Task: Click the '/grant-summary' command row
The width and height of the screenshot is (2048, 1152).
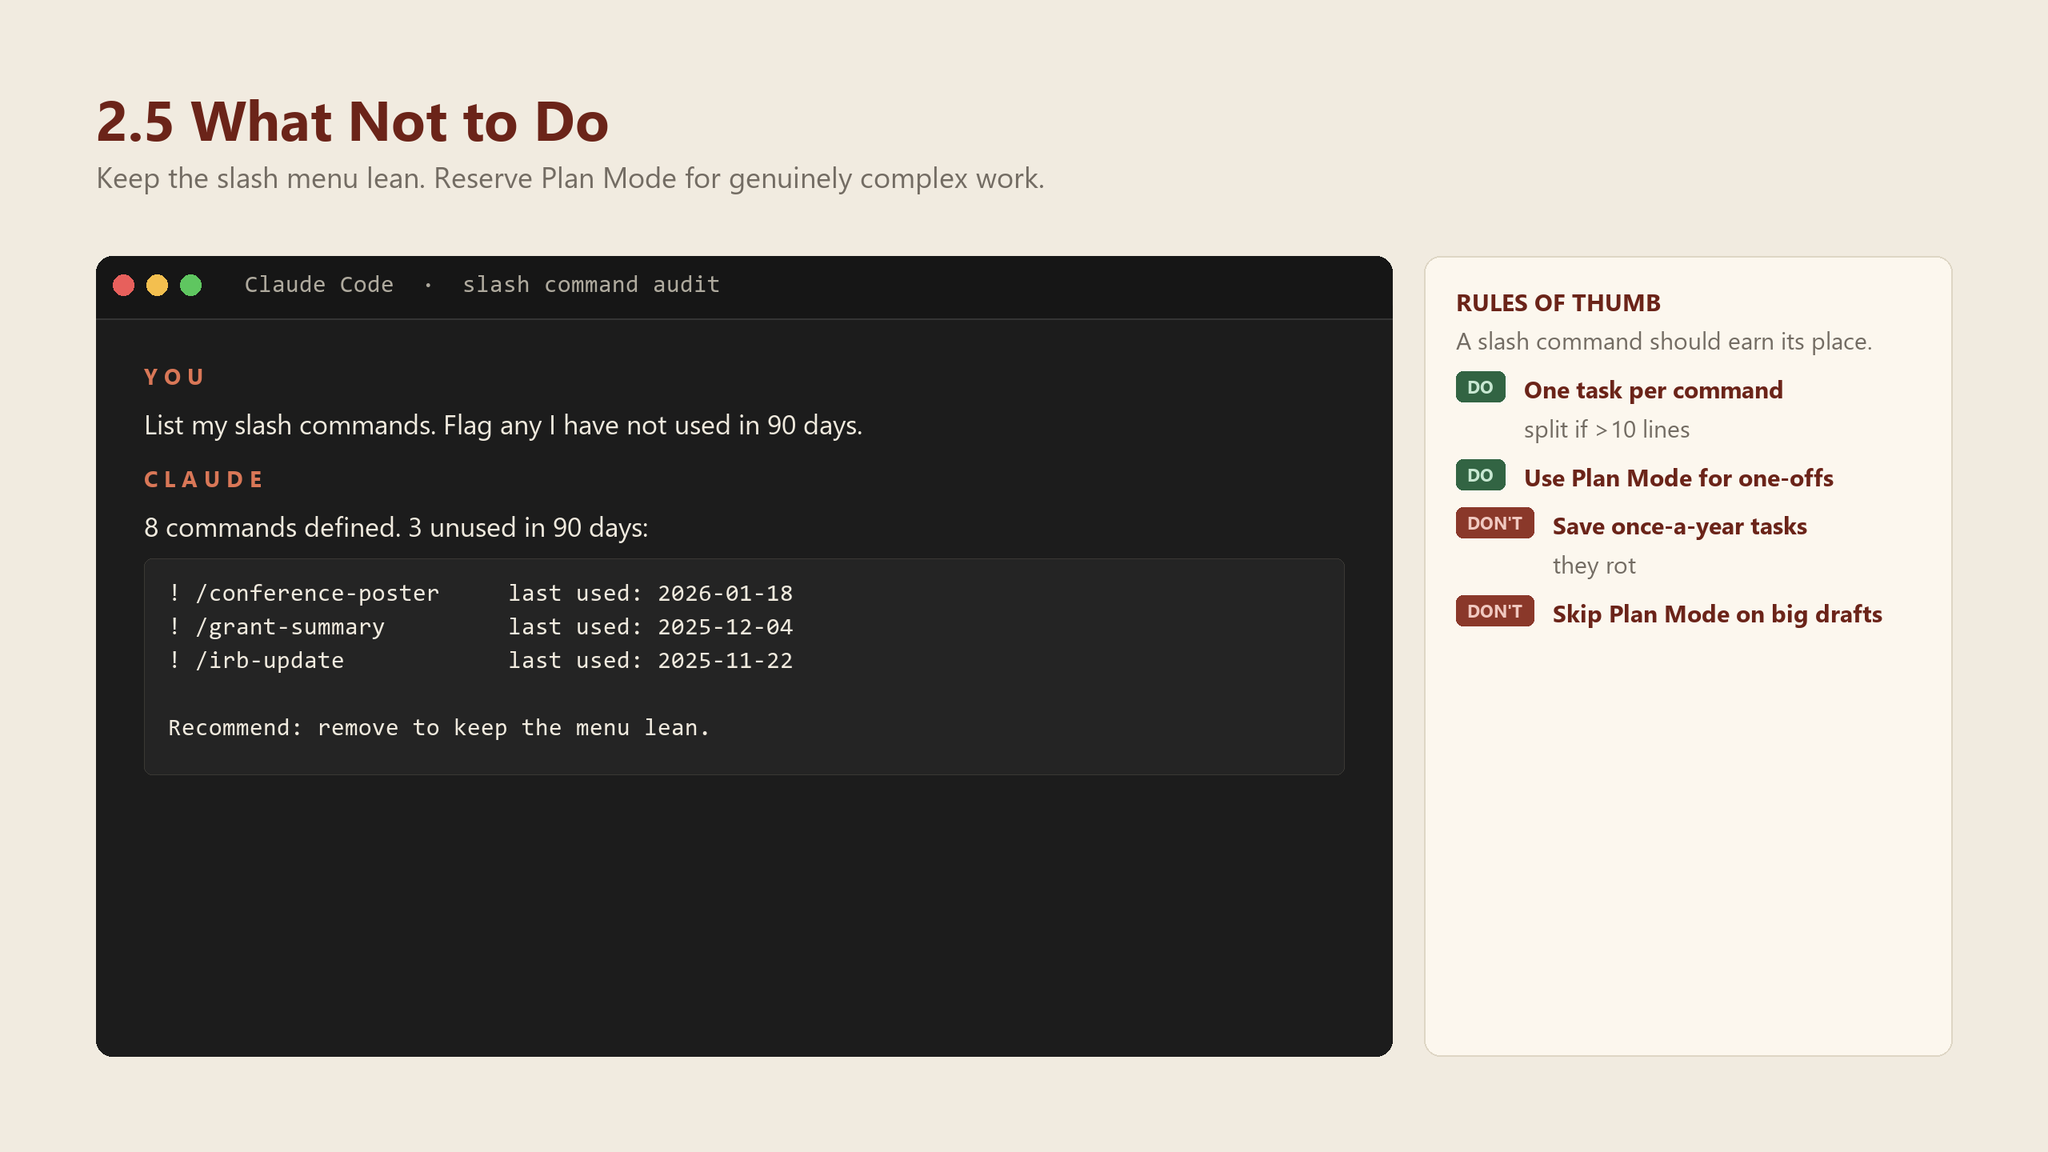Action: point(481,627)
